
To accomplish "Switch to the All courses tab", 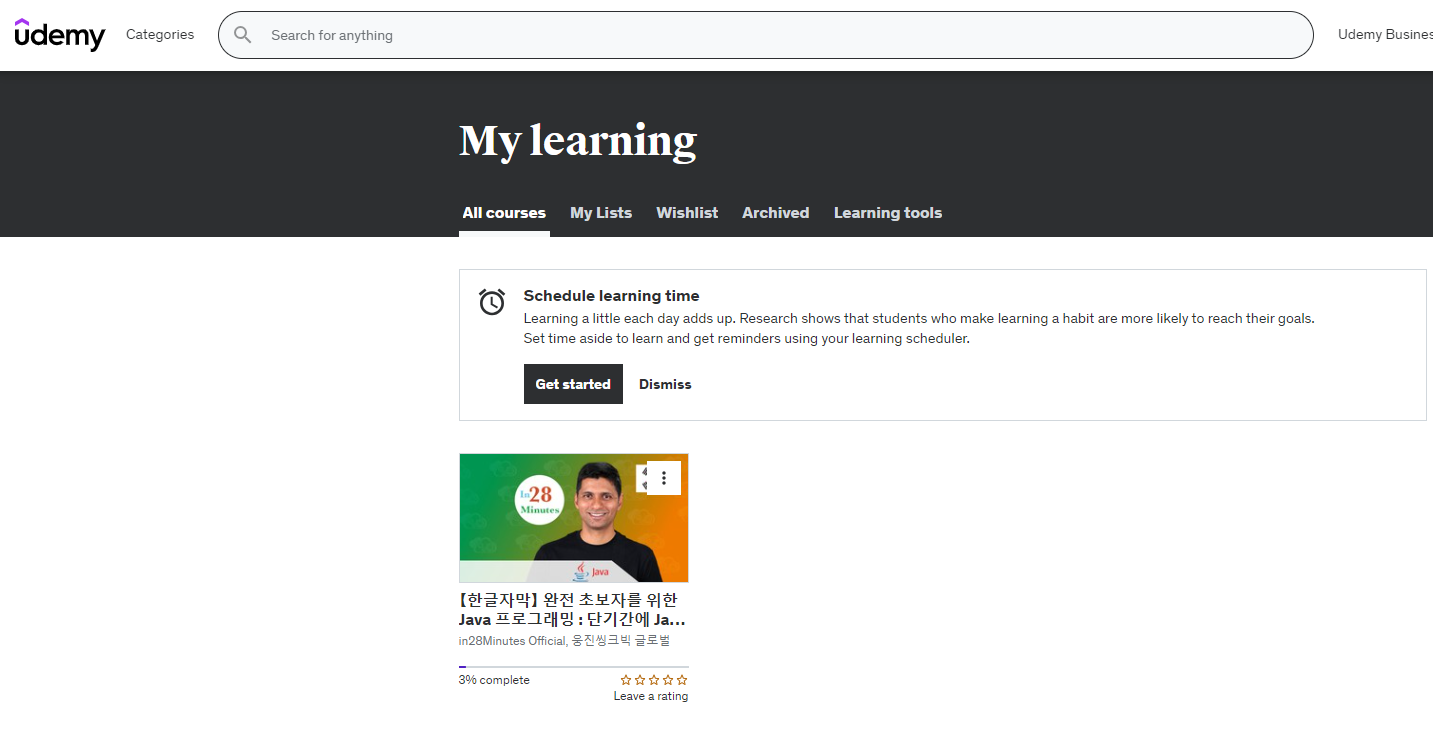I will [x=504, y=213].
